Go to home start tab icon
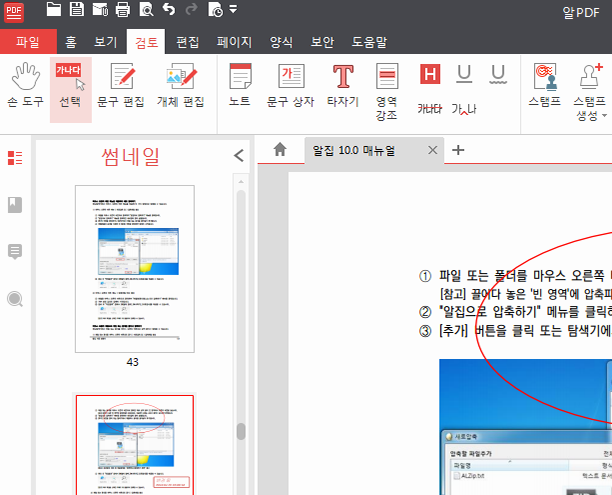The height and width of the screenshot is (495, 612). [x=280, y=150]
